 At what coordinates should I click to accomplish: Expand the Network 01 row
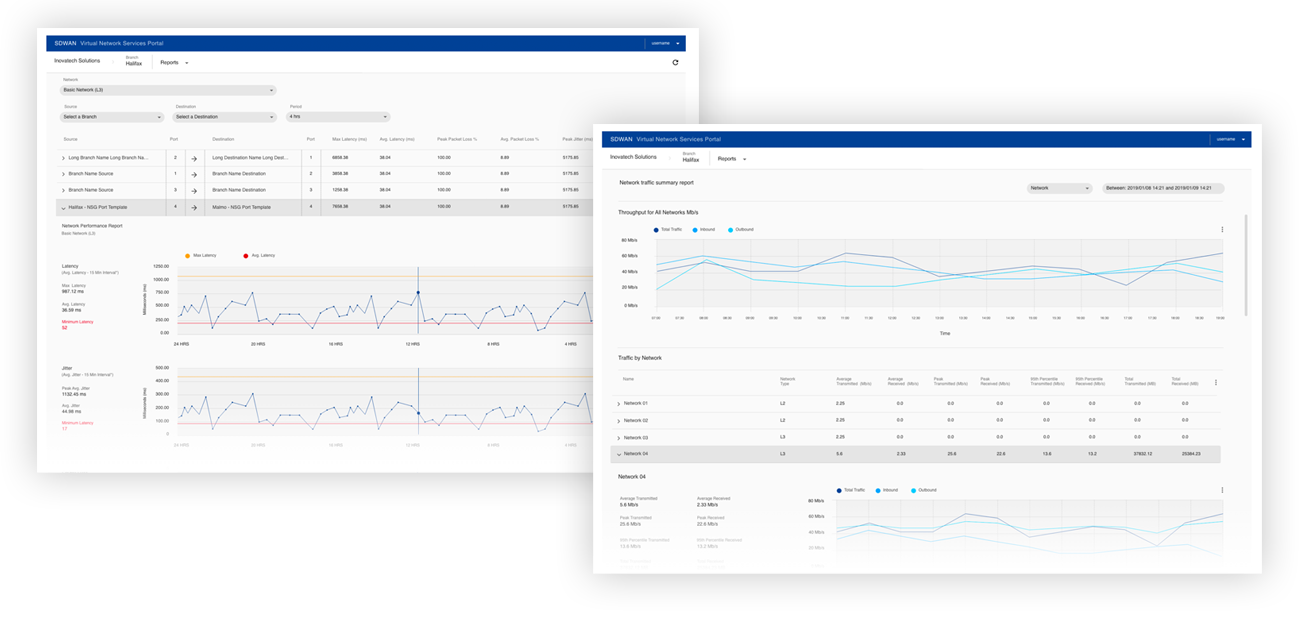point(618,403)
